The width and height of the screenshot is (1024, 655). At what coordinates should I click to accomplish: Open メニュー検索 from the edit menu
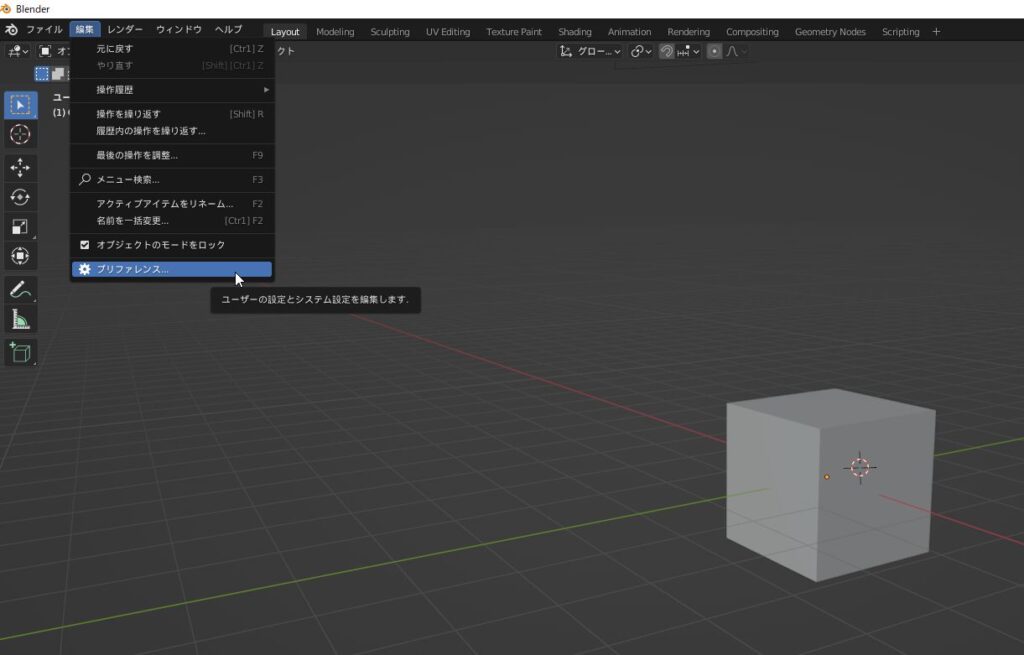click(172, 179)
